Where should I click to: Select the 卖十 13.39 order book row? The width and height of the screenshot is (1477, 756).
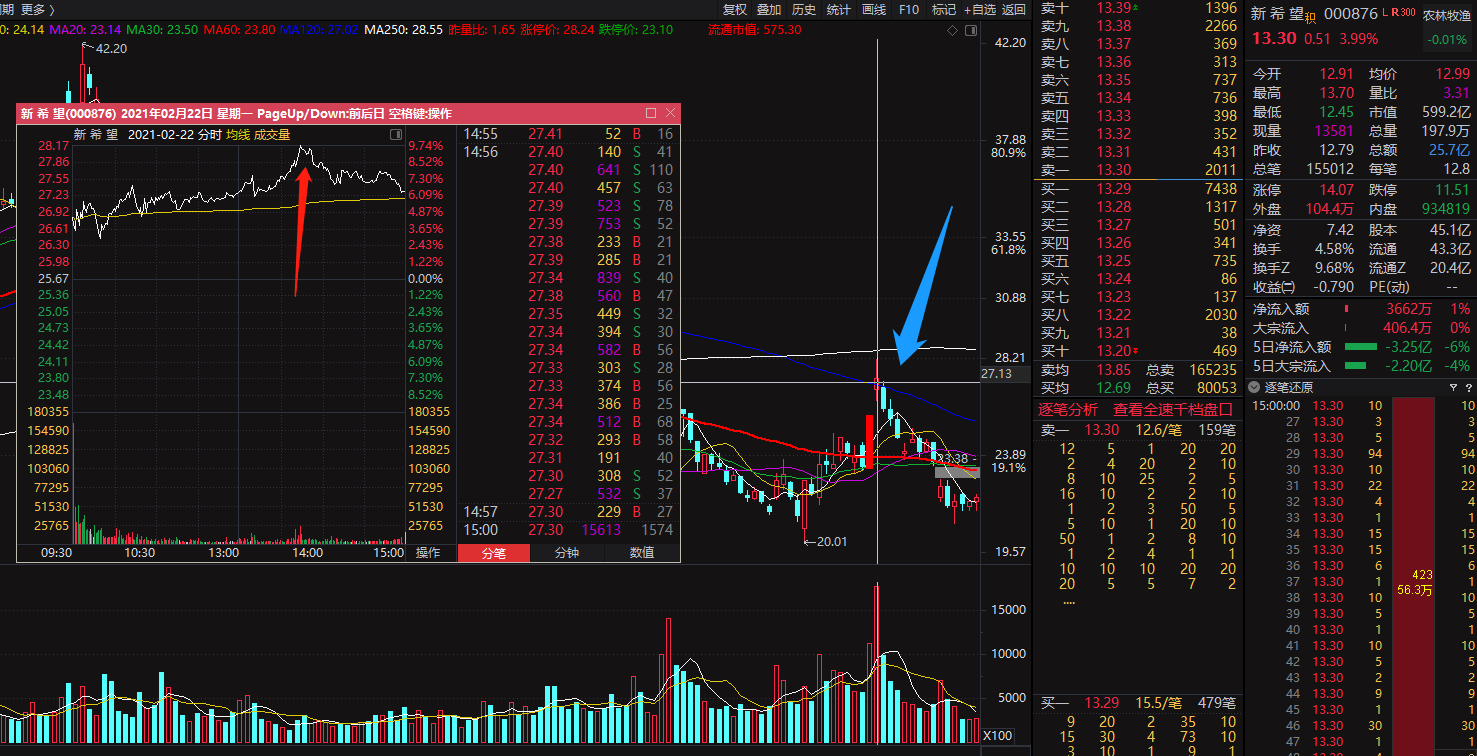coord(1138,8)
